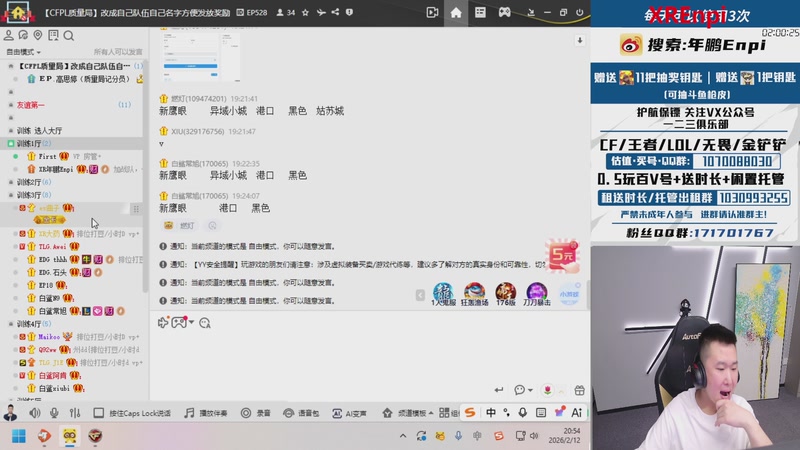Click the 燃灯 quick reply tag
This screenshot has height=450, width=800.
pos(180,226)
